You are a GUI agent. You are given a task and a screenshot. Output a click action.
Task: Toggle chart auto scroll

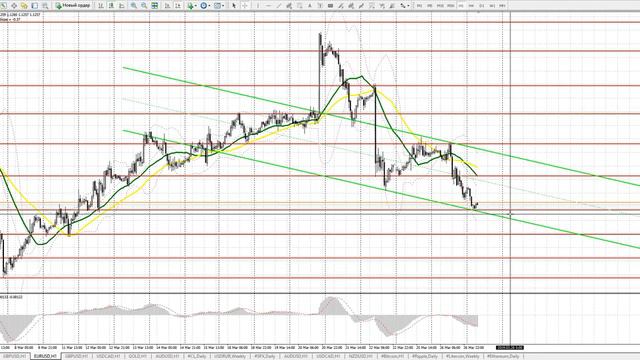pyautogui.click(x=167, y=6)
